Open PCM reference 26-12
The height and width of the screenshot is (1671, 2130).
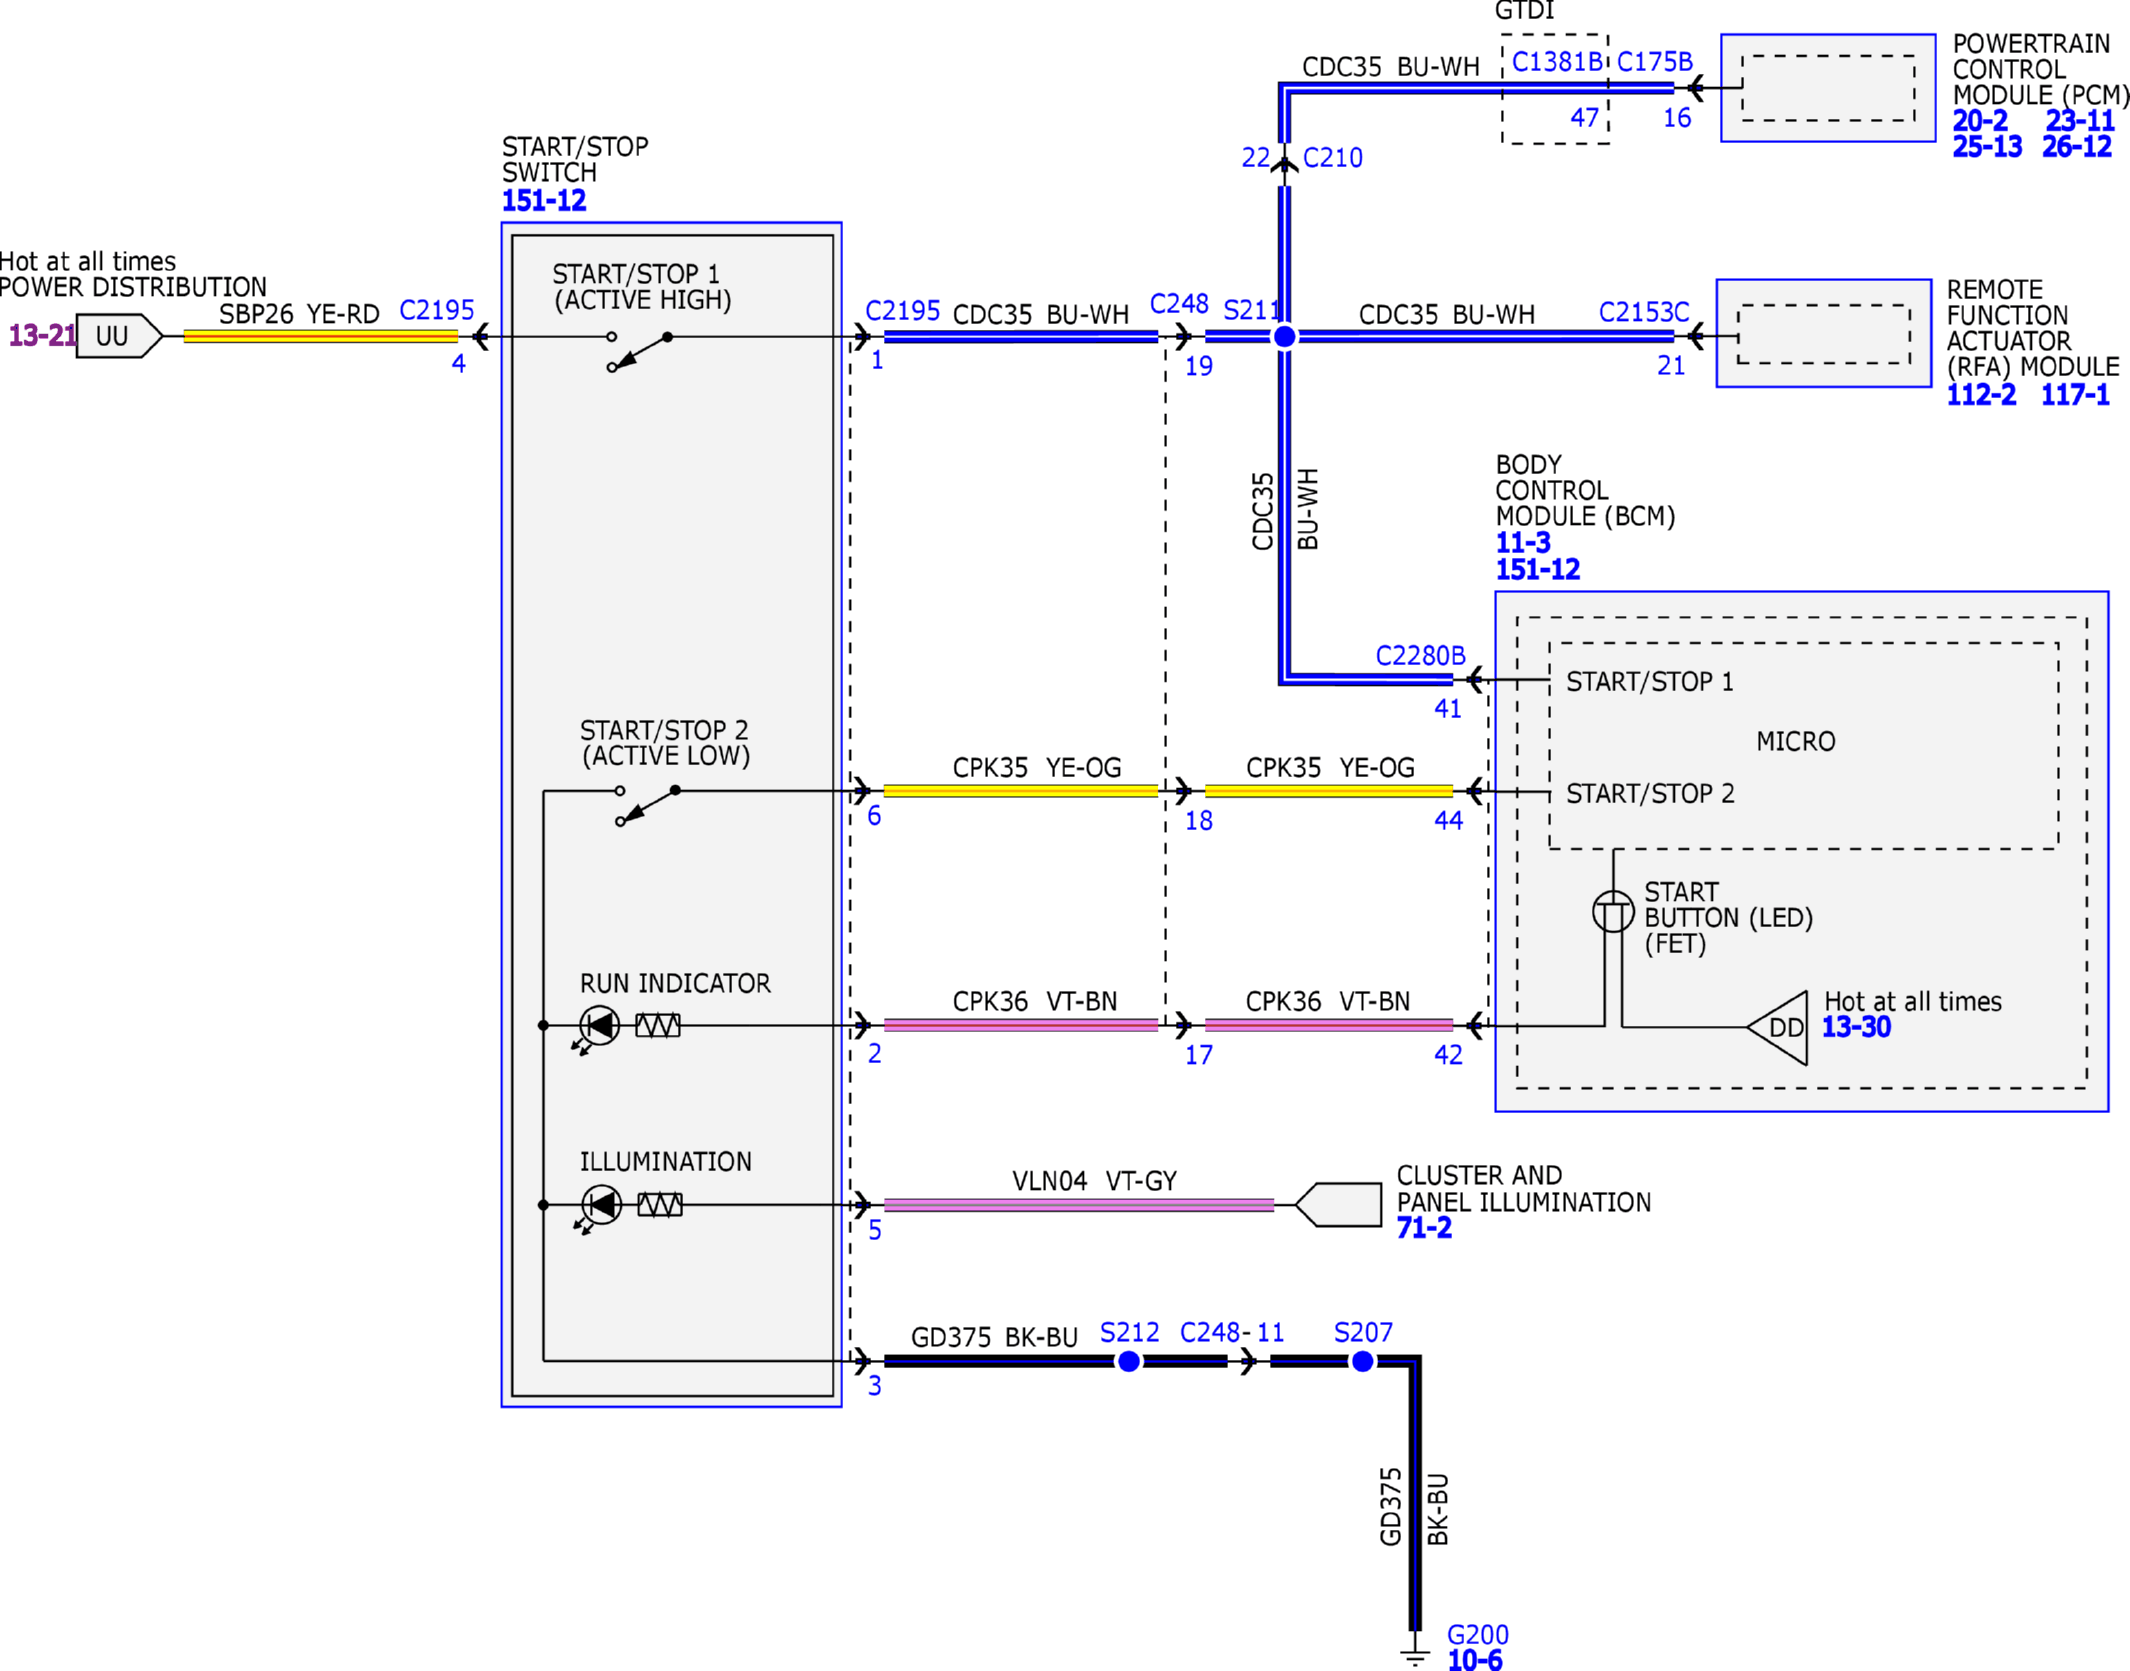pyautogui.click(x=2076, y=147)
